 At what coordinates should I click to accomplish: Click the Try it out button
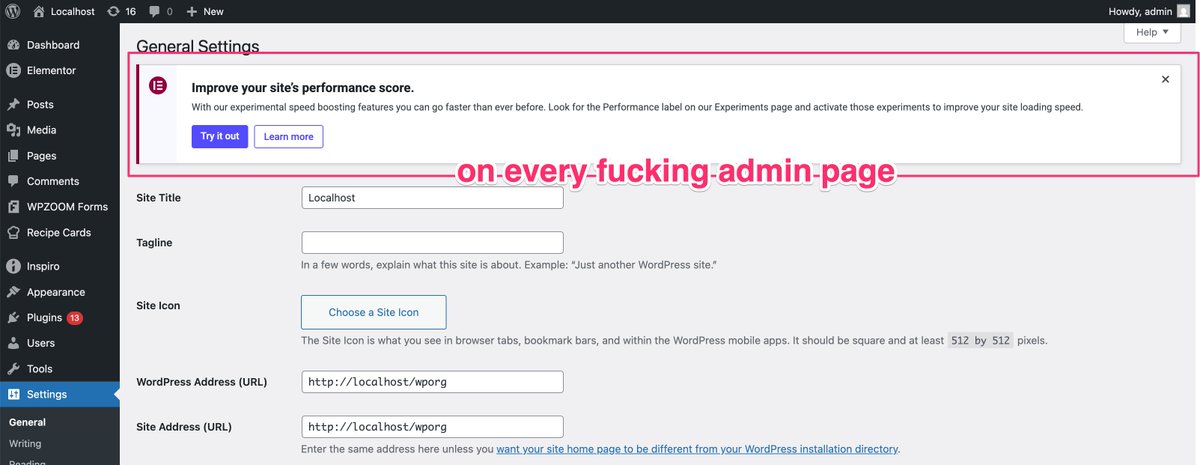(219, 136)
